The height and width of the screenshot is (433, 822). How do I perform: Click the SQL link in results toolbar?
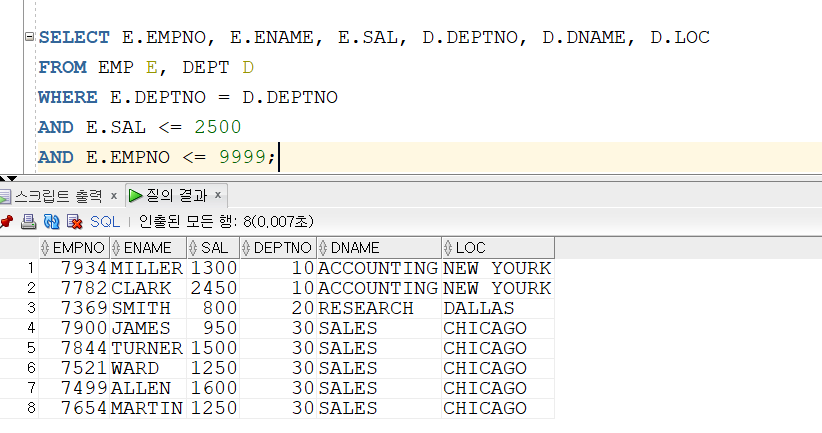tap(105, 222)
